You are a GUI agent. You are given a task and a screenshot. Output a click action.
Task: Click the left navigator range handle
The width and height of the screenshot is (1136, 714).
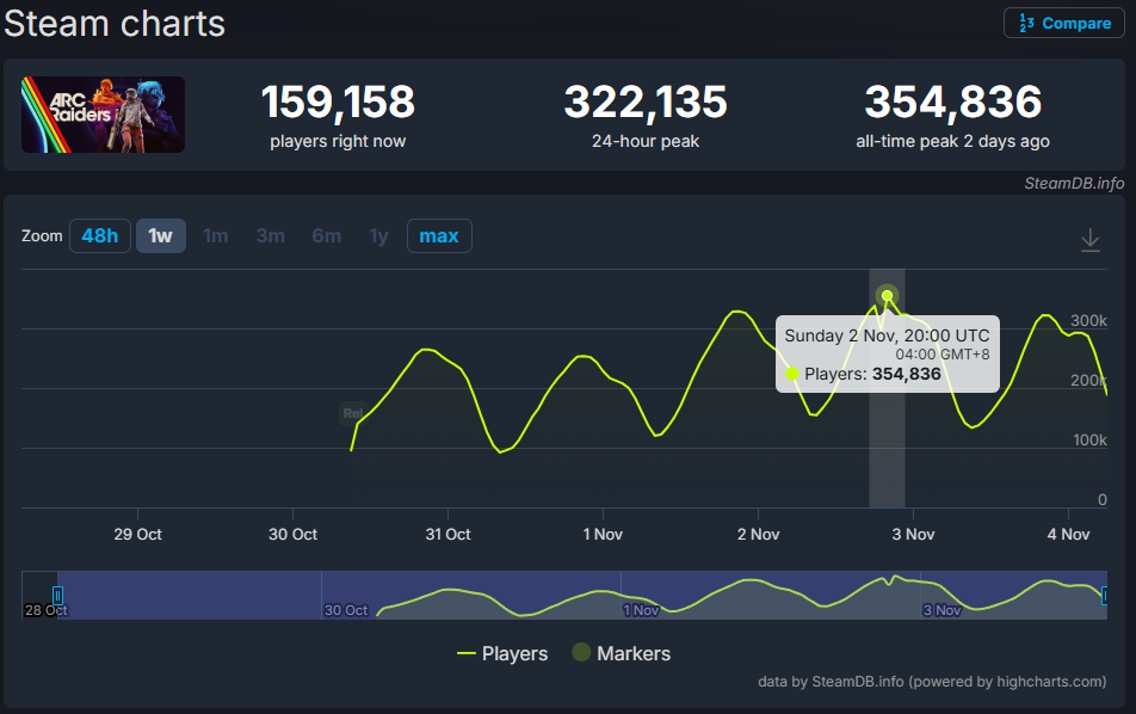click(58, 596)
